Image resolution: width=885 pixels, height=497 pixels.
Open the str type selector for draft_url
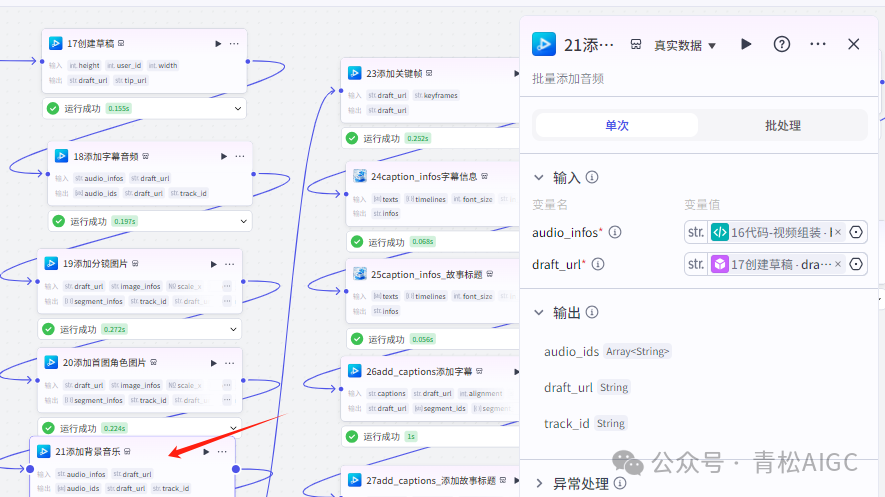pos(696,264)
